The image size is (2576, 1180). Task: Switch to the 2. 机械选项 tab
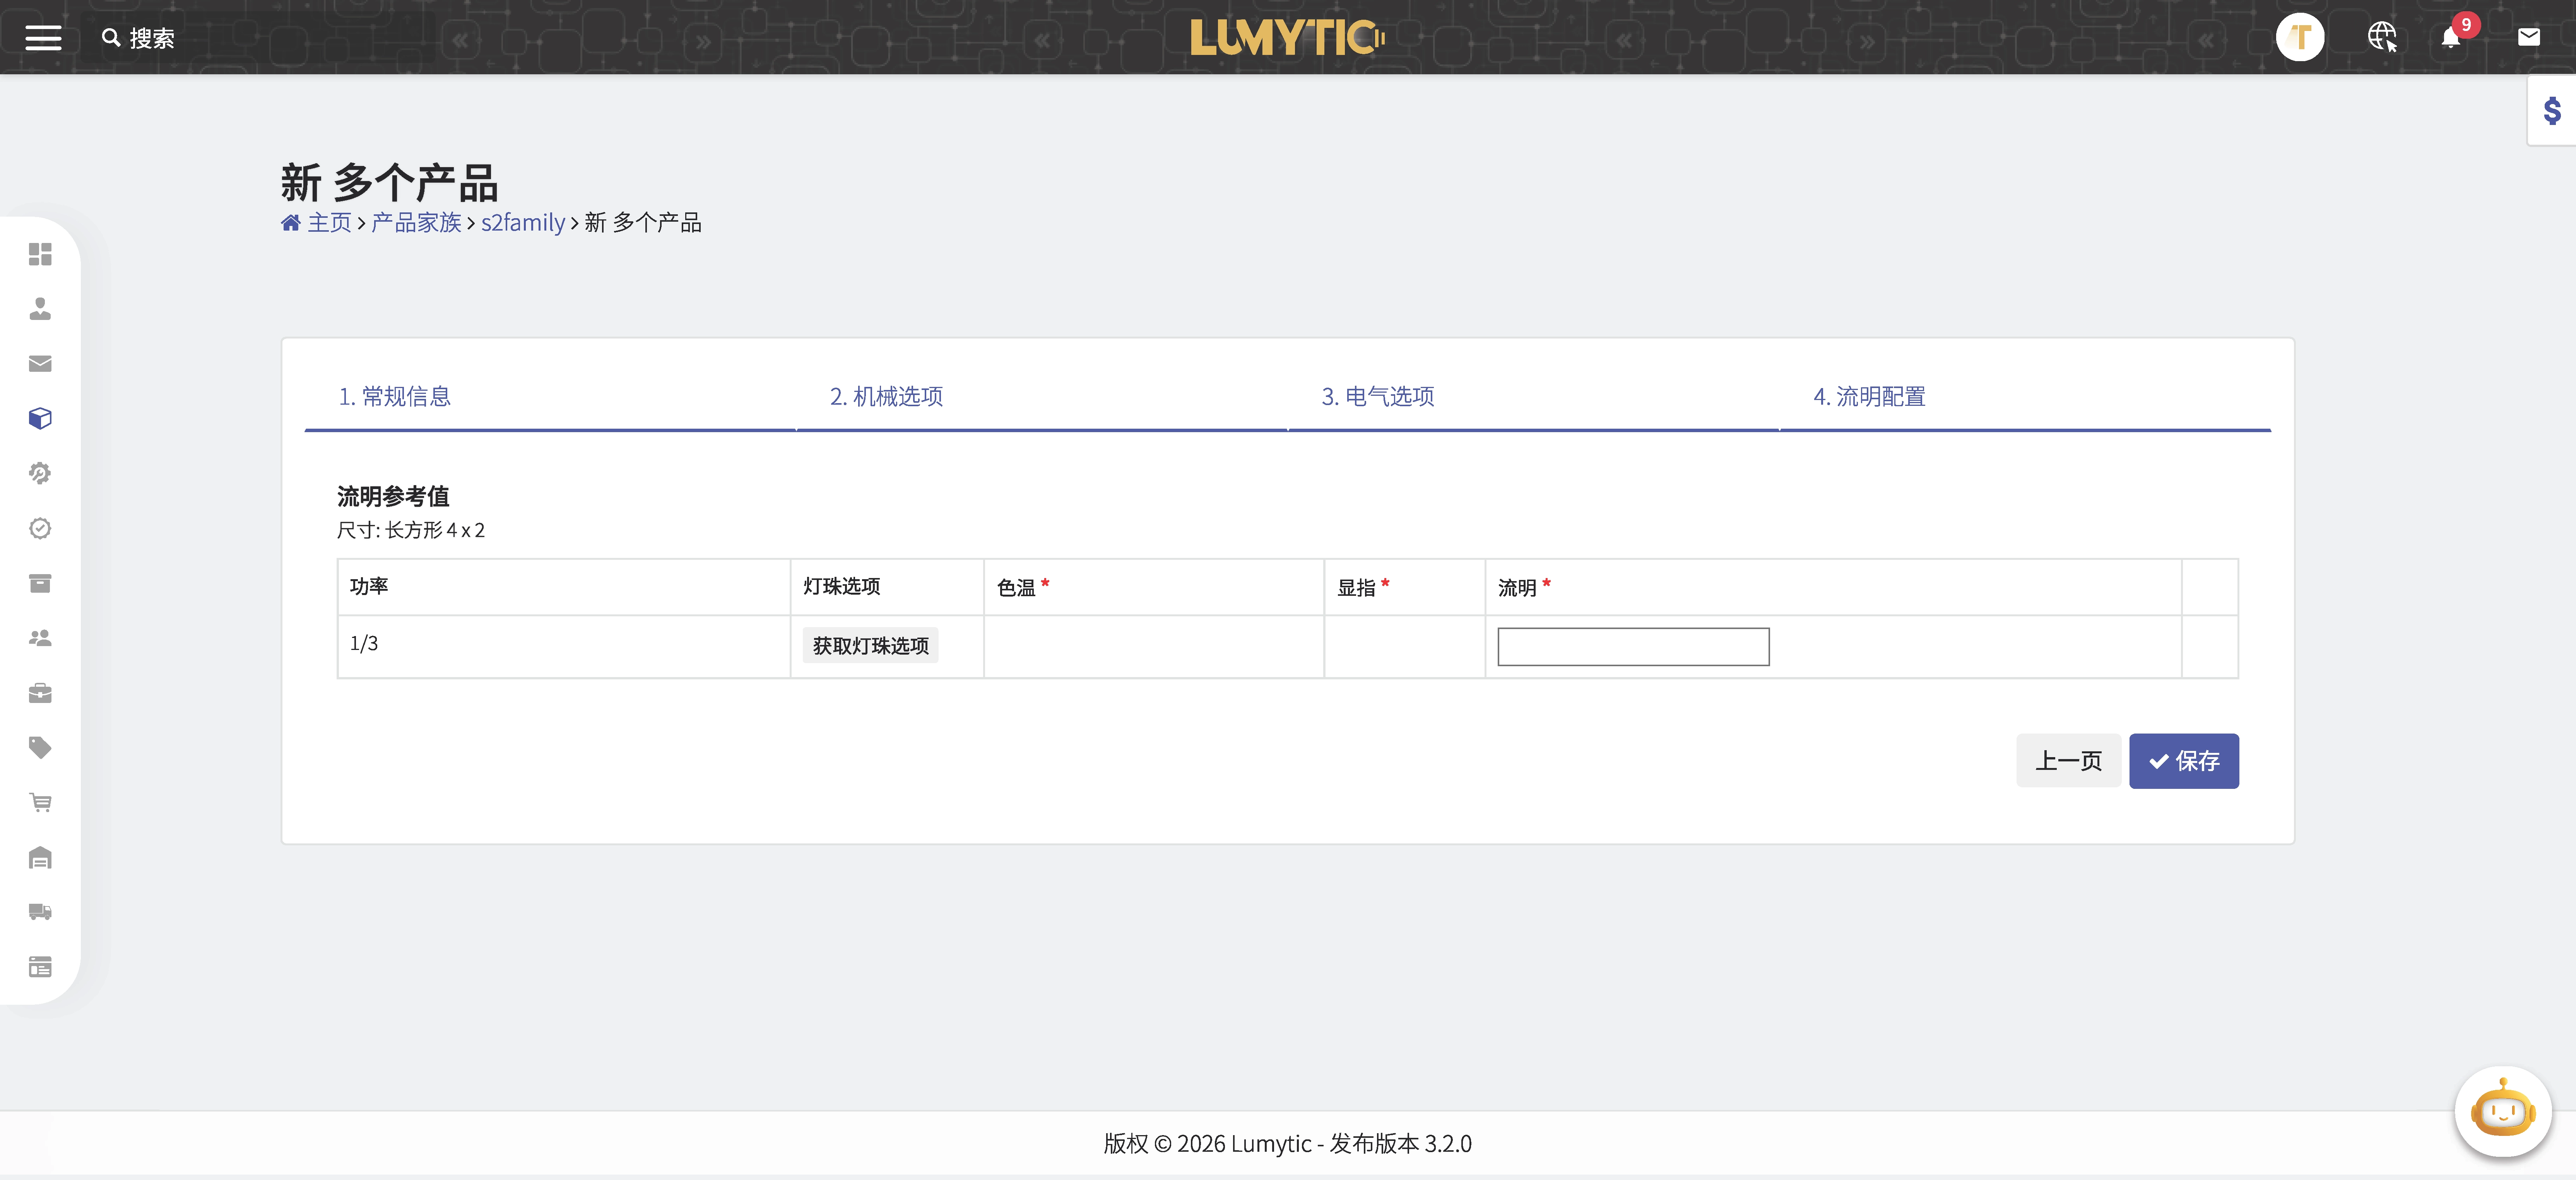click(886, 396)
